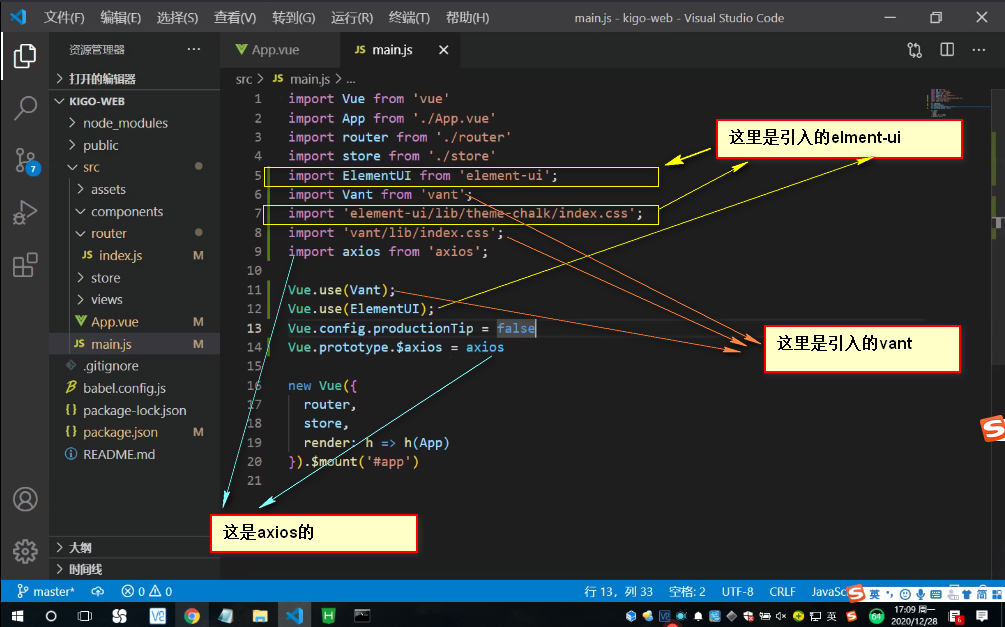The image size is (1005, 627).
Task: Split the editor to the right
Action: pyautogui.click(x=947, y=50)
